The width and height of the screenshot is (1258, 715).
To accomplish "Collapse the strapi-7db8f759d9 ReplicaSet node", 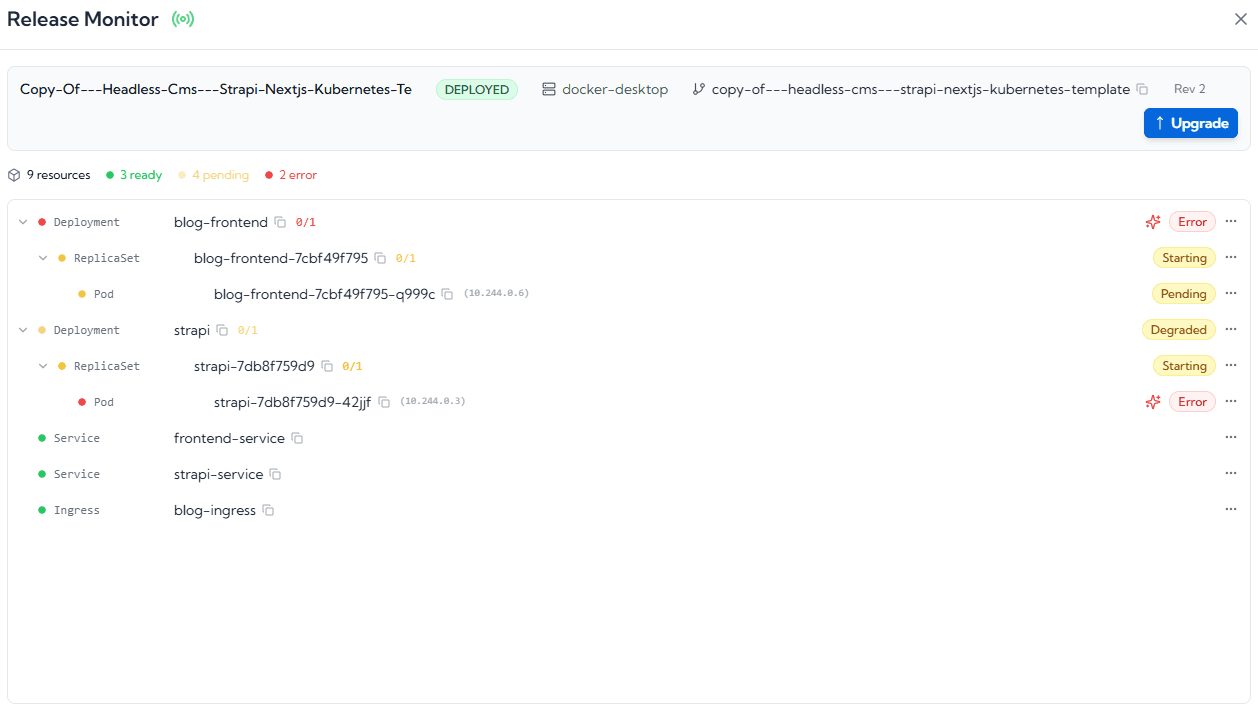I will 43,366.
